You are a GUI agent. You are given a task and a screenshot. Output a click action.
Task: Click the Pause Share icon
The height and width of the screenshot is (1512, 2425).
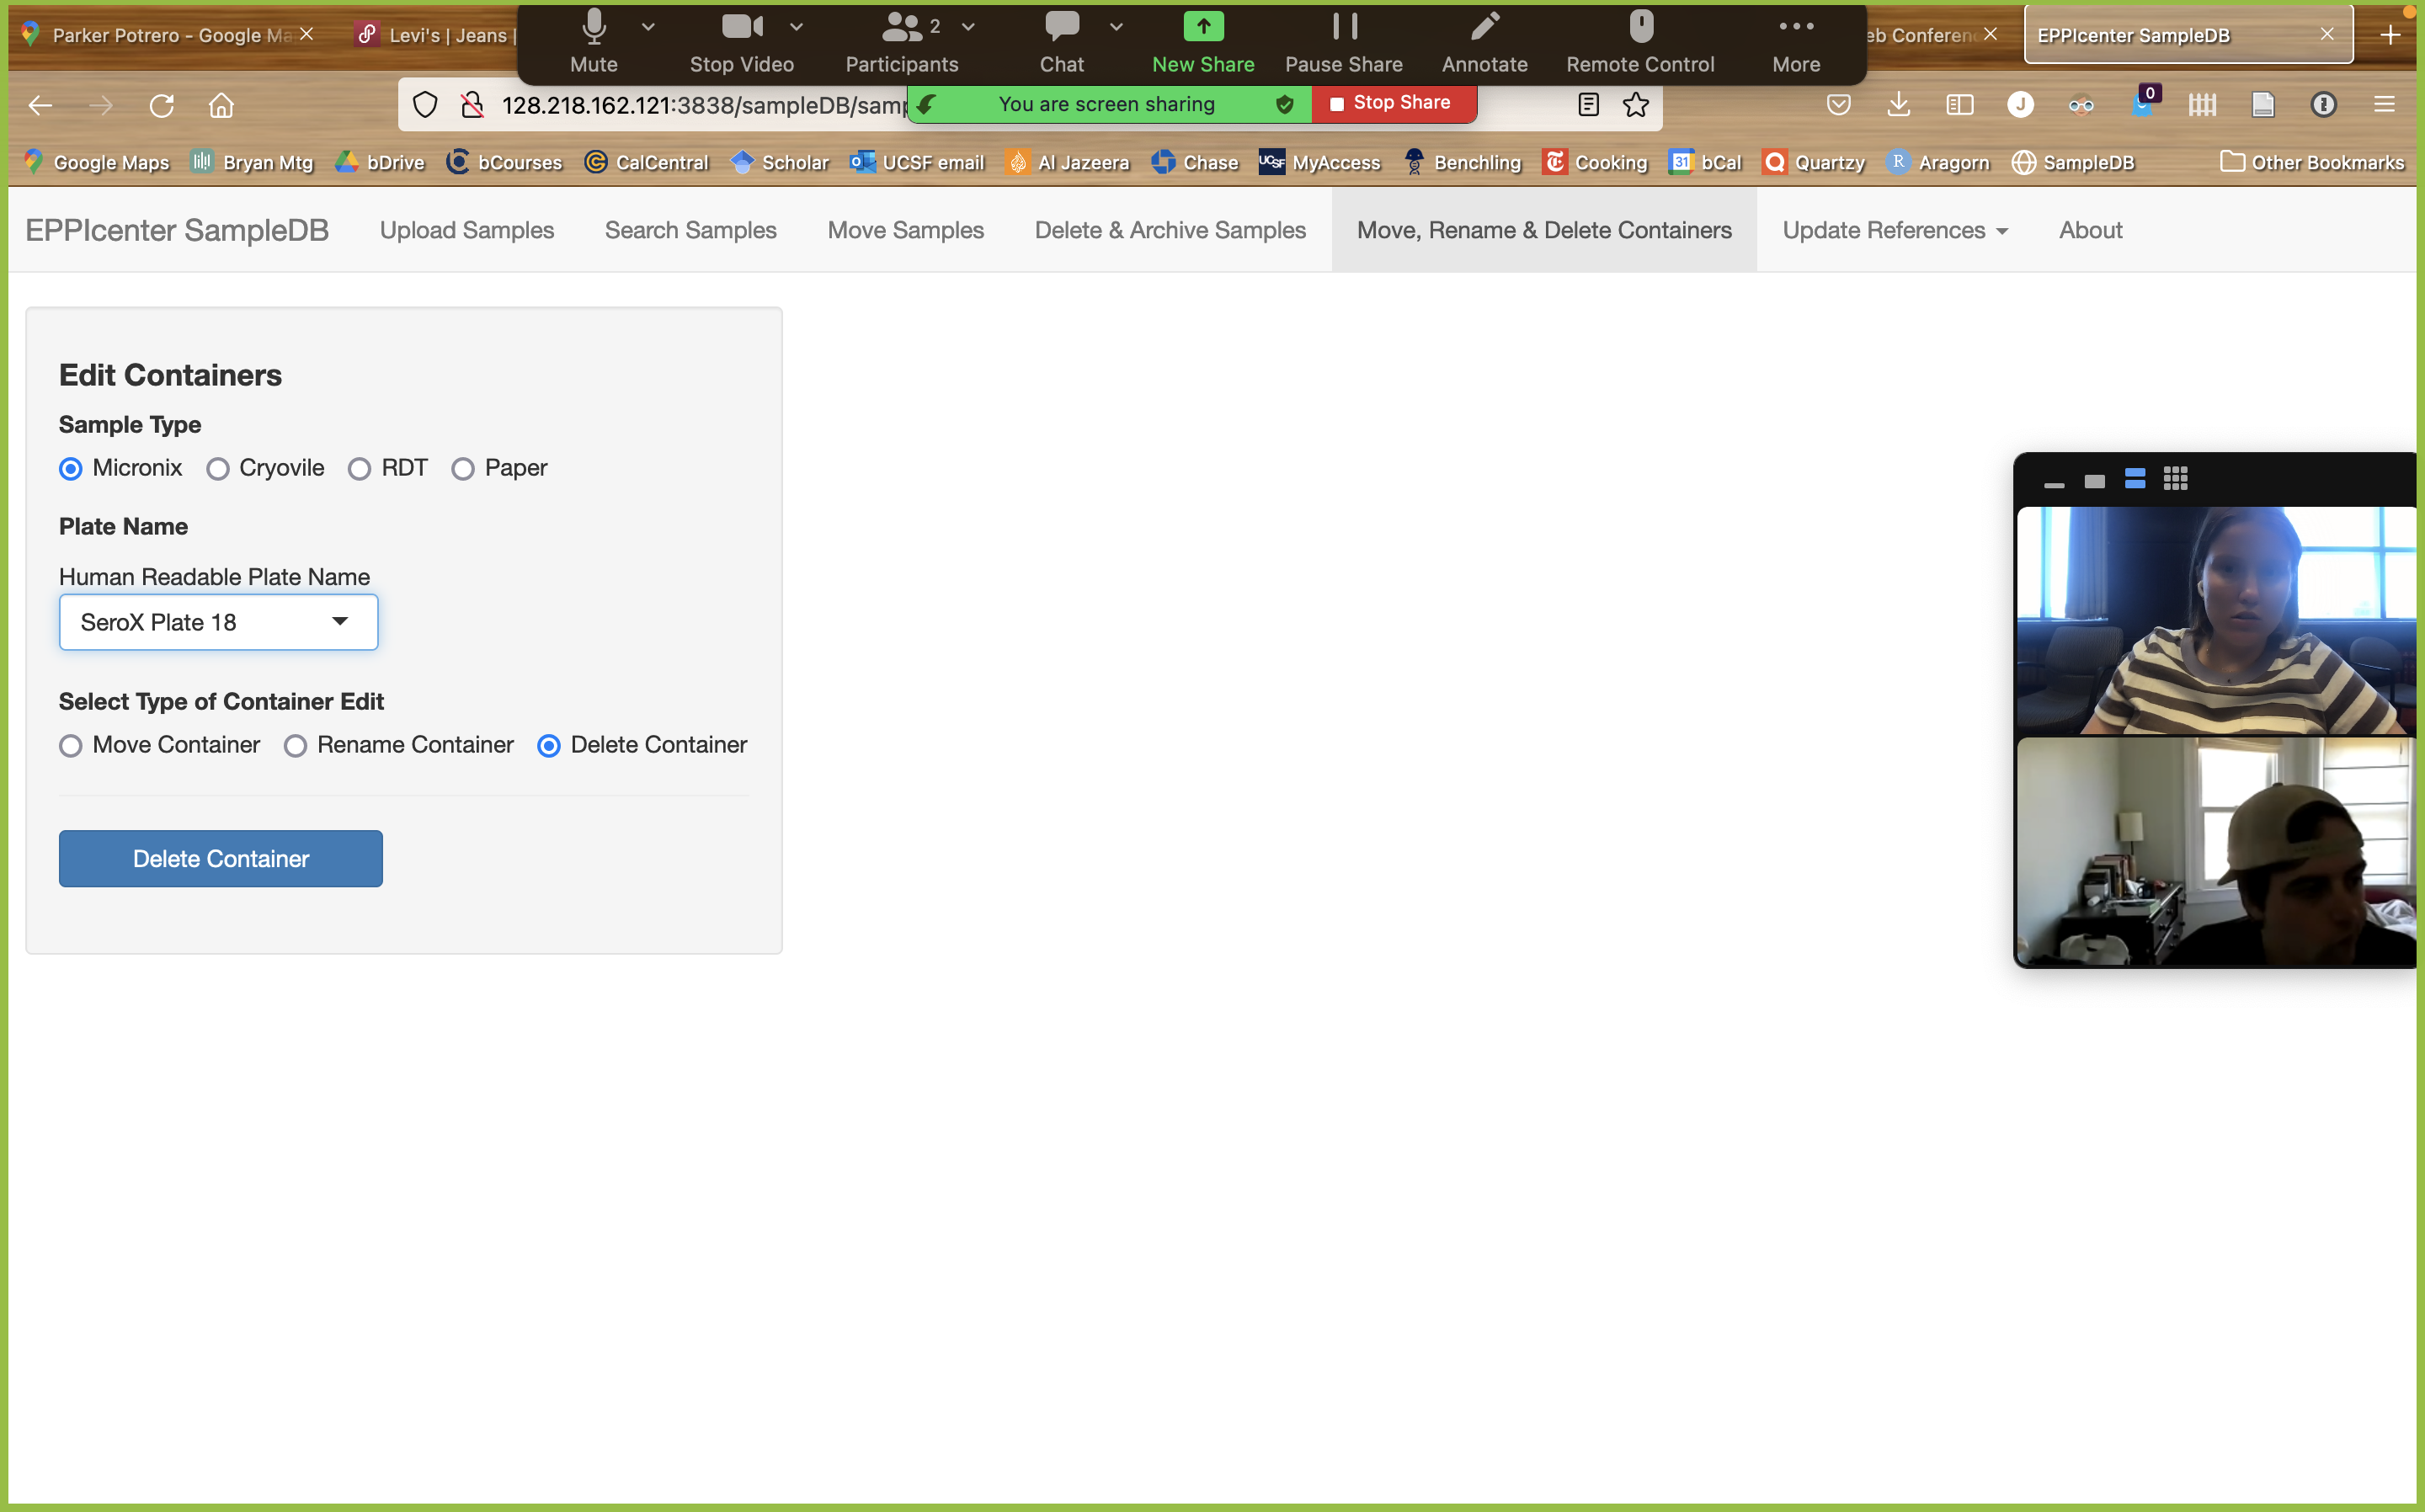click(x=1343, y=27)
